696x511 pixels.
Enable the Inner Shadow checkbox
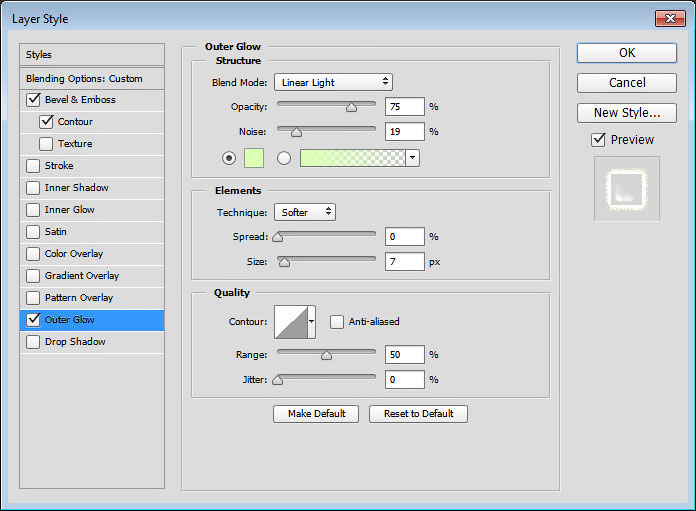tap(33, 188)
